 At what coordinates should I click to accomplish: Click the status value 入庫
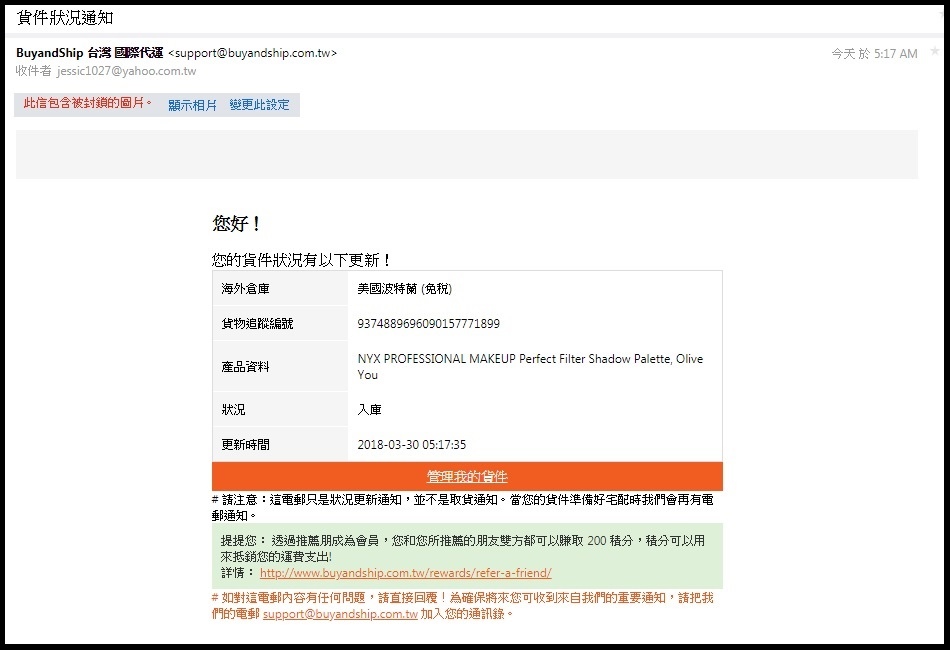coord(369,410)
